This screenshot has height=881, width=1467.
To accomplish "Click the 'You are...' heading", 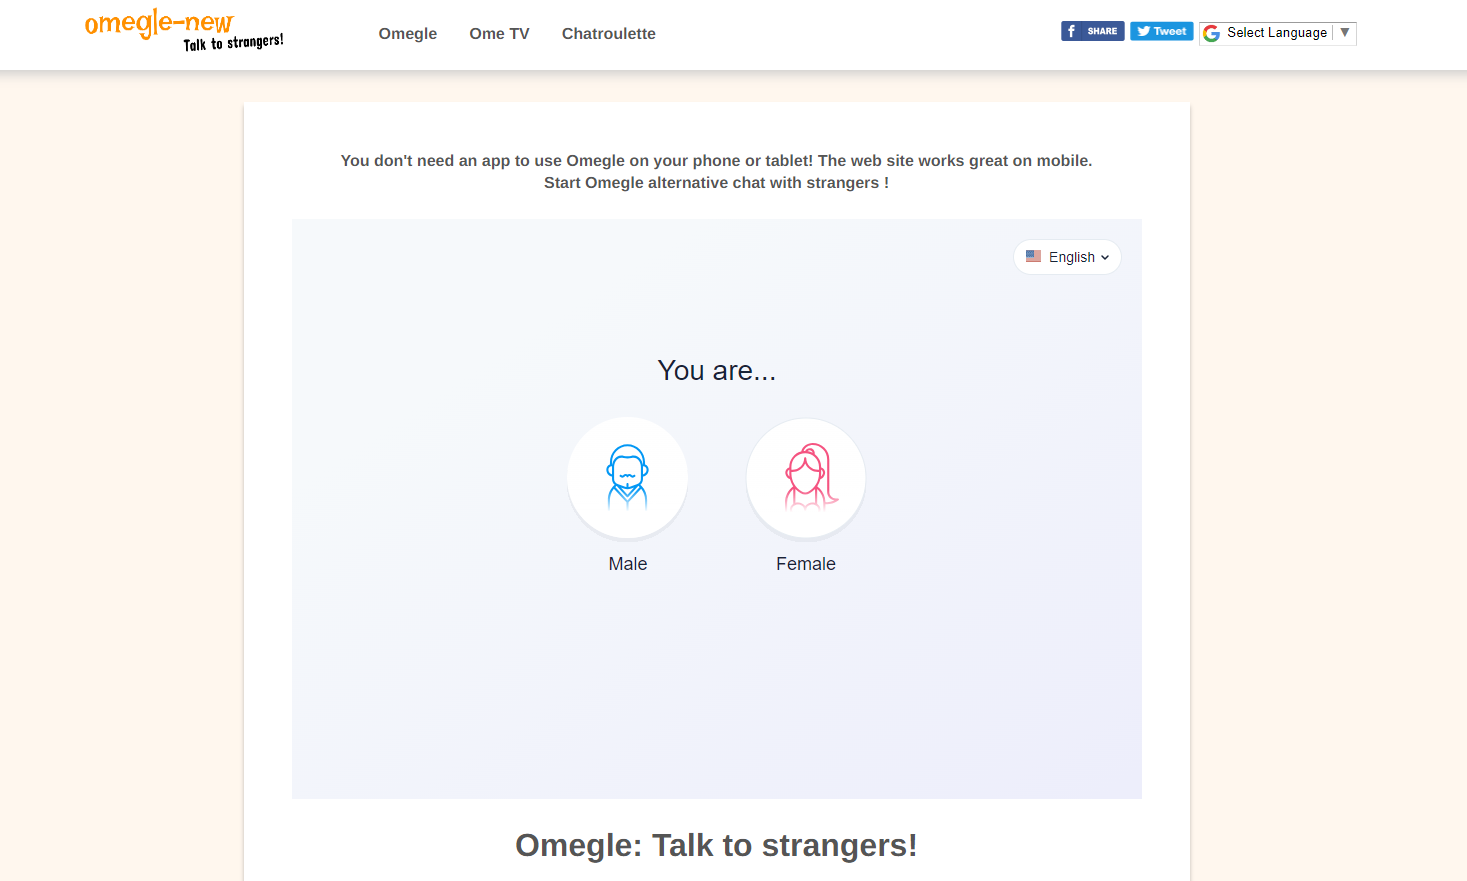I will click(x=716, y=371).
